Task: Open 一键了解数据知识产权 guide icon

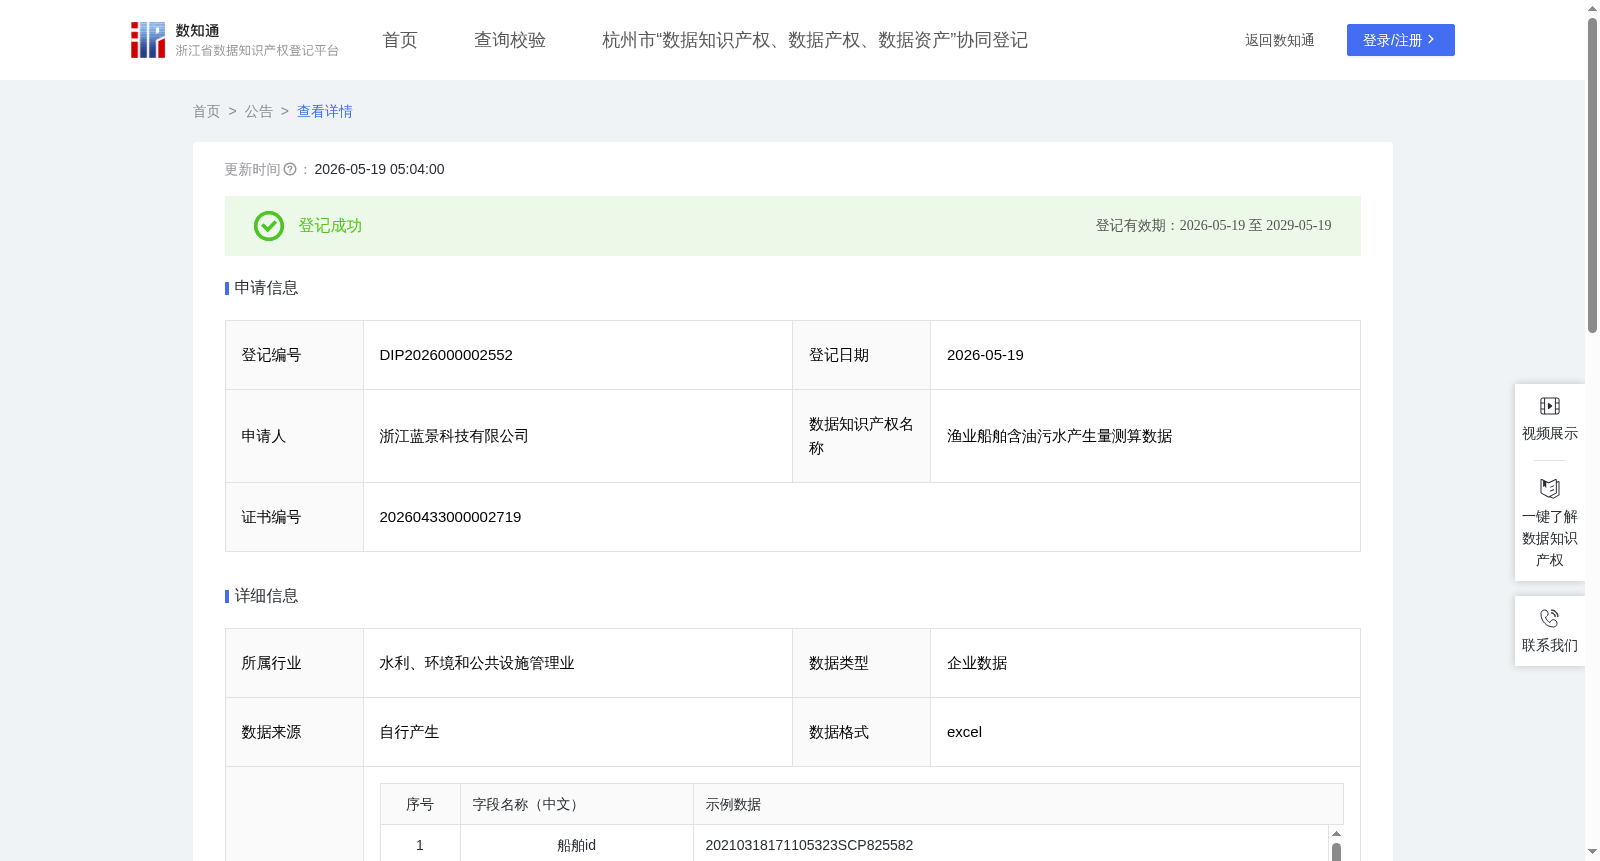Action: [1550, 488]
